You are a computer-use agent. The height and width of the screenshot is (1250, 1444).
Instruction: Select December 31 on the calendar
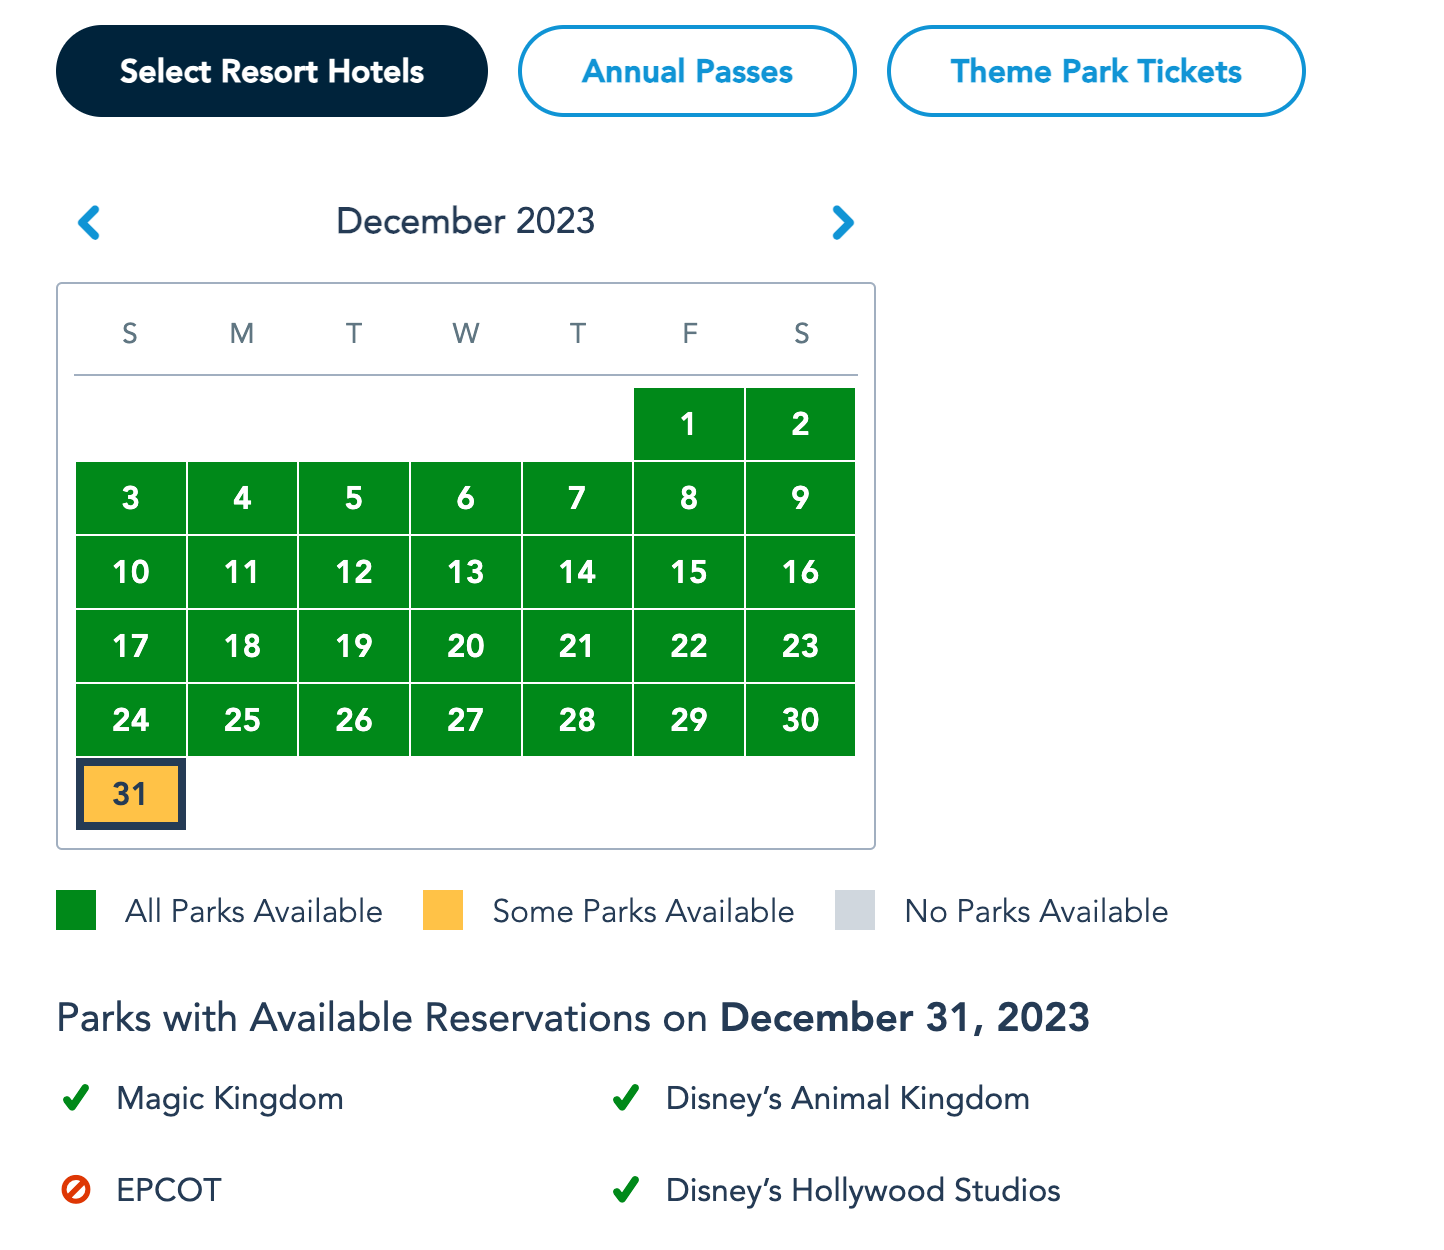131,794
